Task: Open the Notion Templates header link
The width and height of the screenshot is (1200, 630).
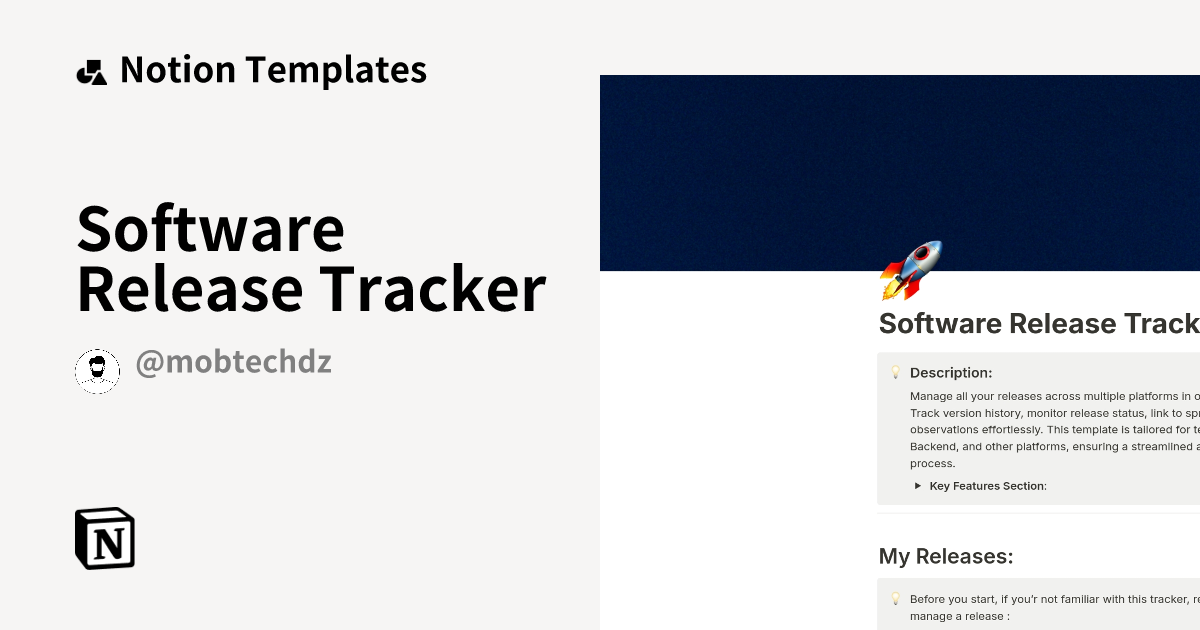Action: coord(273,69)
